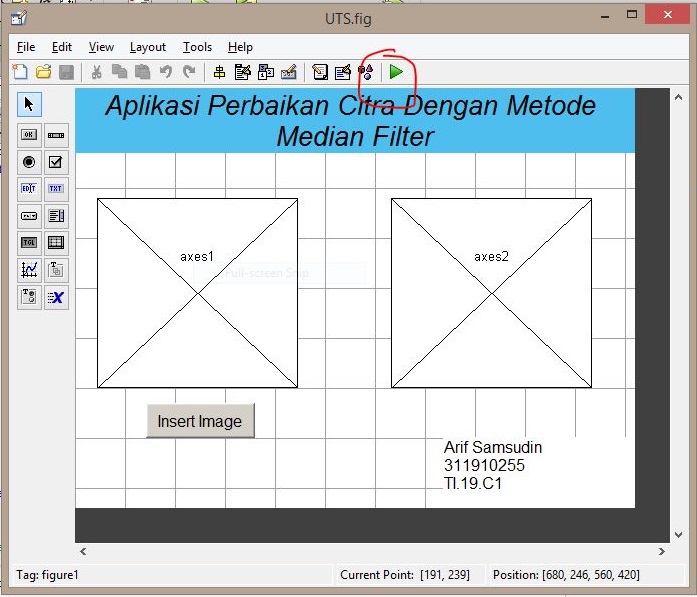Open the Align Objects tool
697x597 pixels.
point(219,72)
